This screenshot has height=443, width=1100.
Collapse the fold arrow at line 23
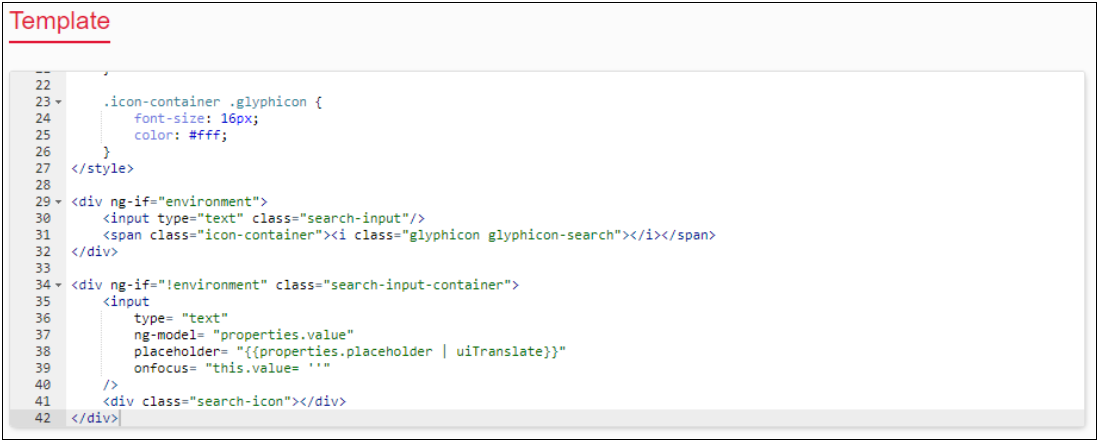pyautogui.click(x=58, y=103)
